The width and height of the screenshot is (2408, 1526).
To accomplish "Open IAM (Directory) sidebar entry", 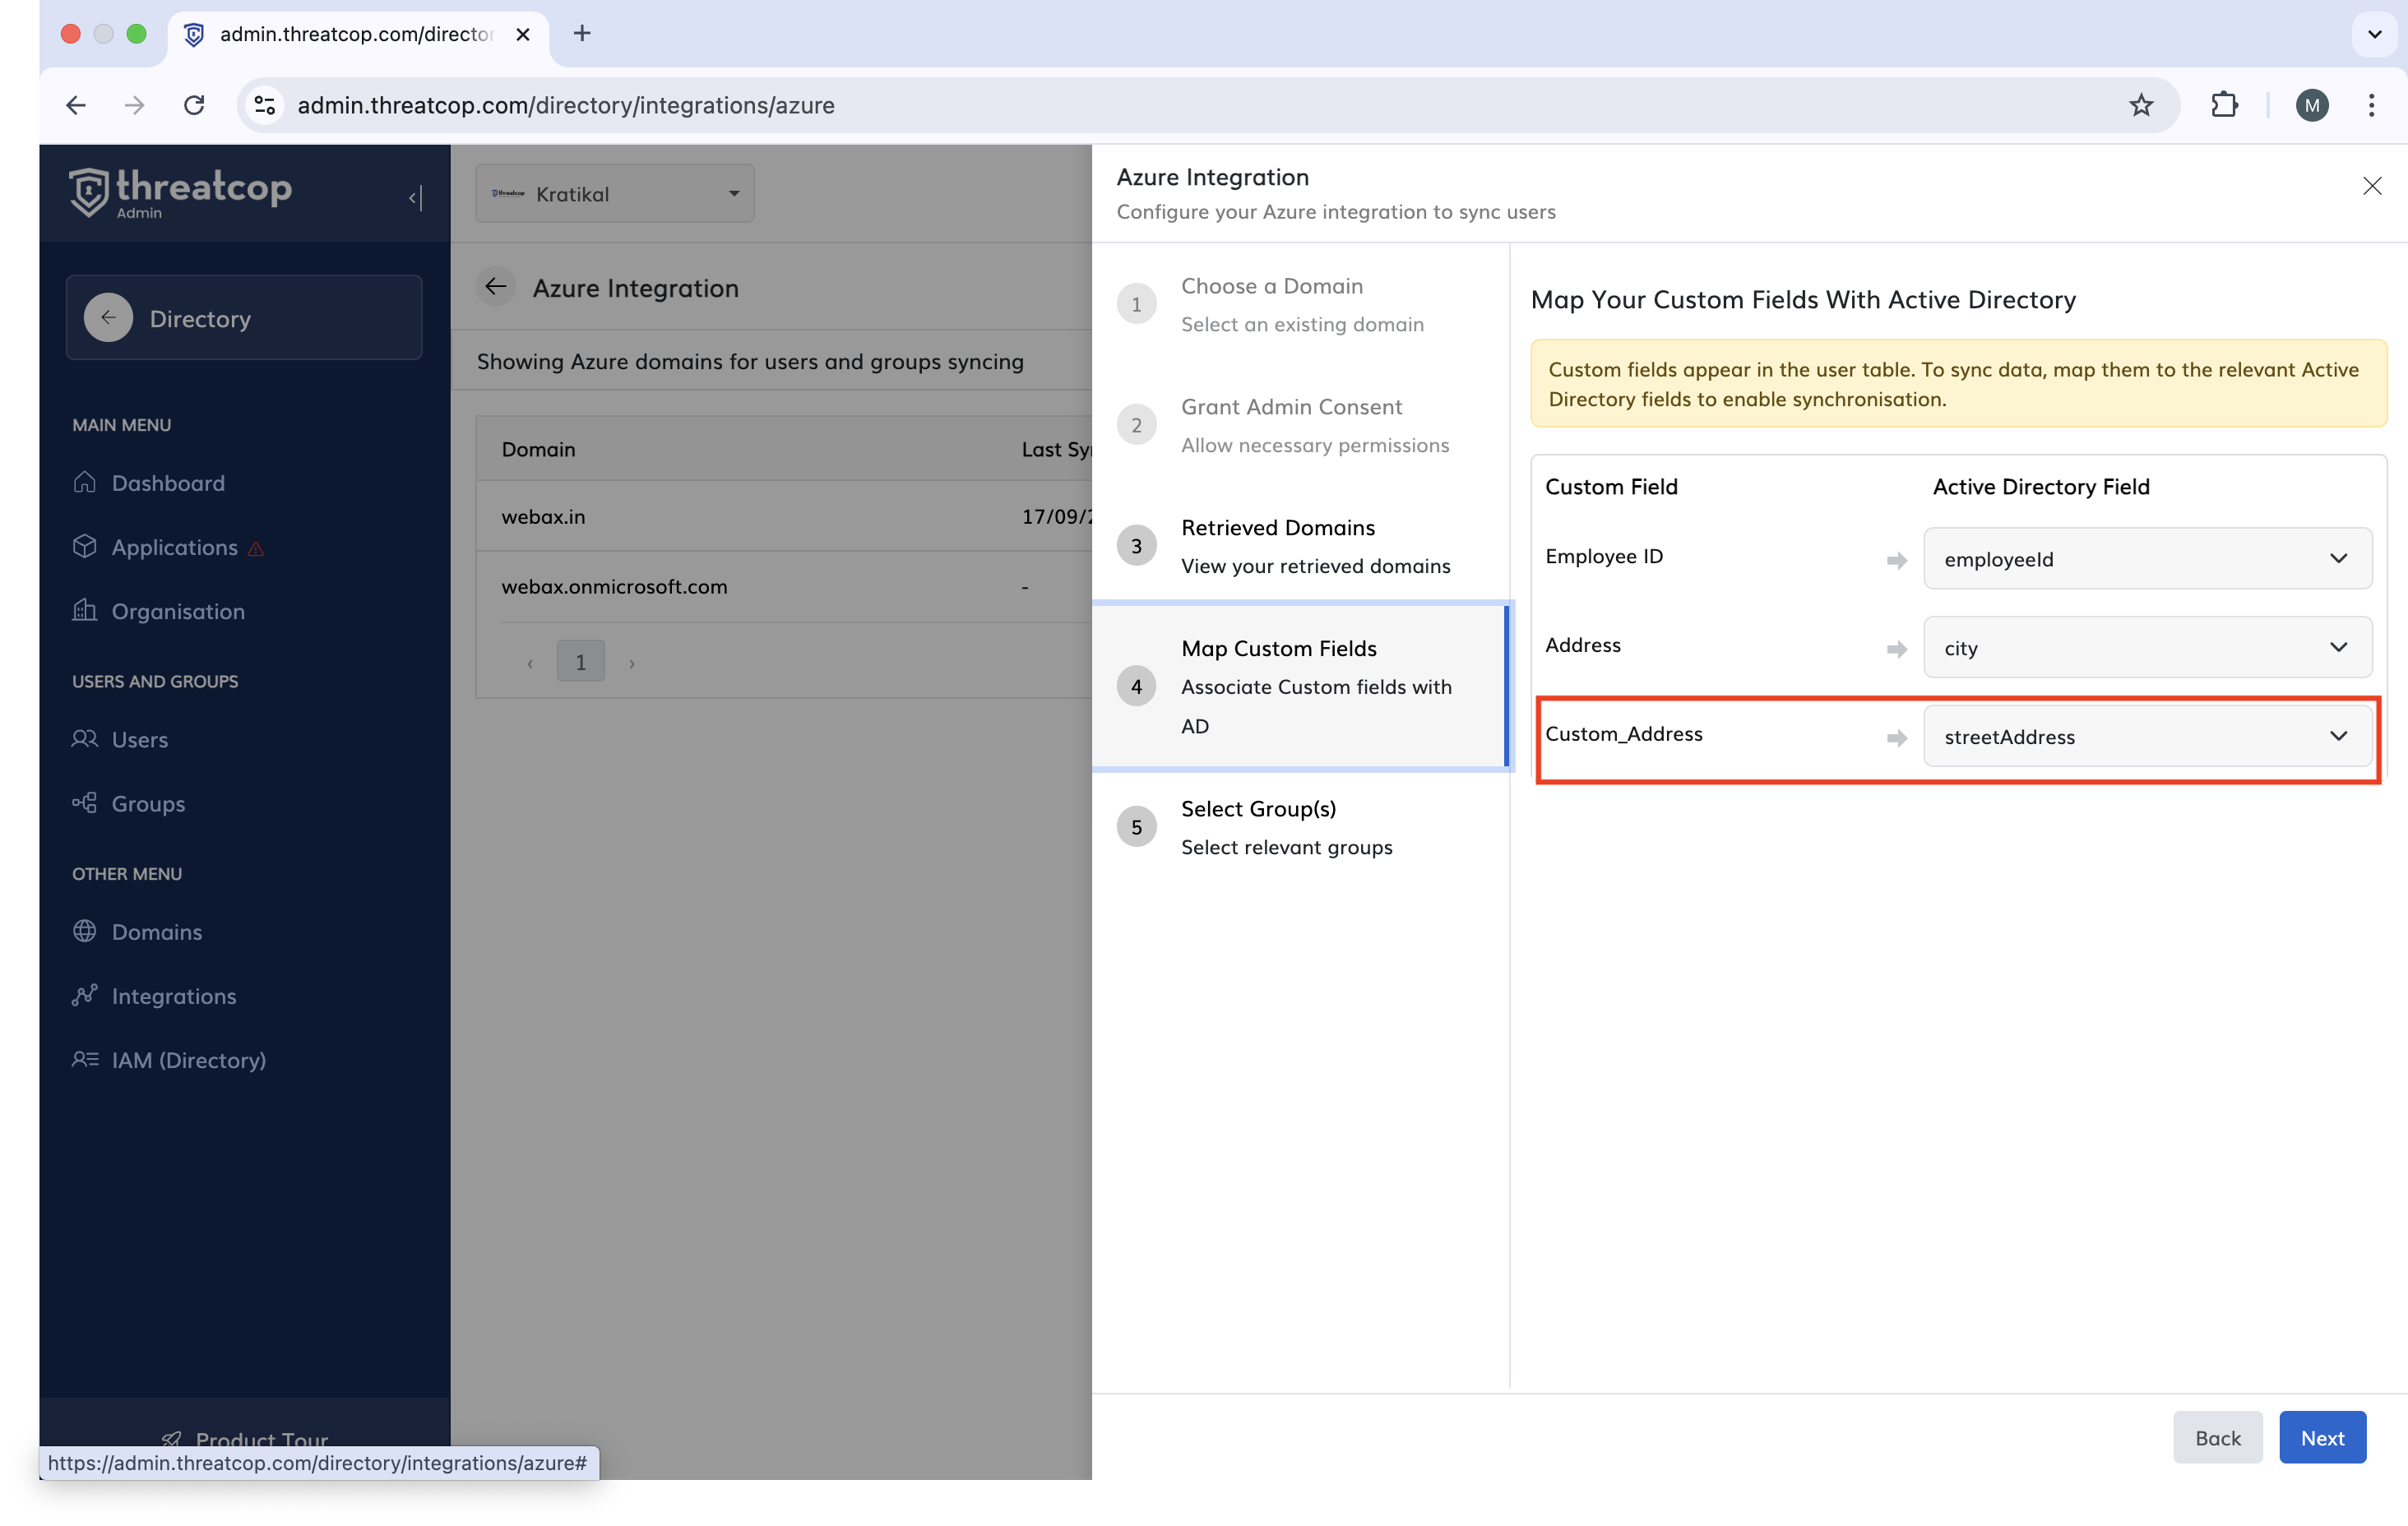I will [188, 1059].
